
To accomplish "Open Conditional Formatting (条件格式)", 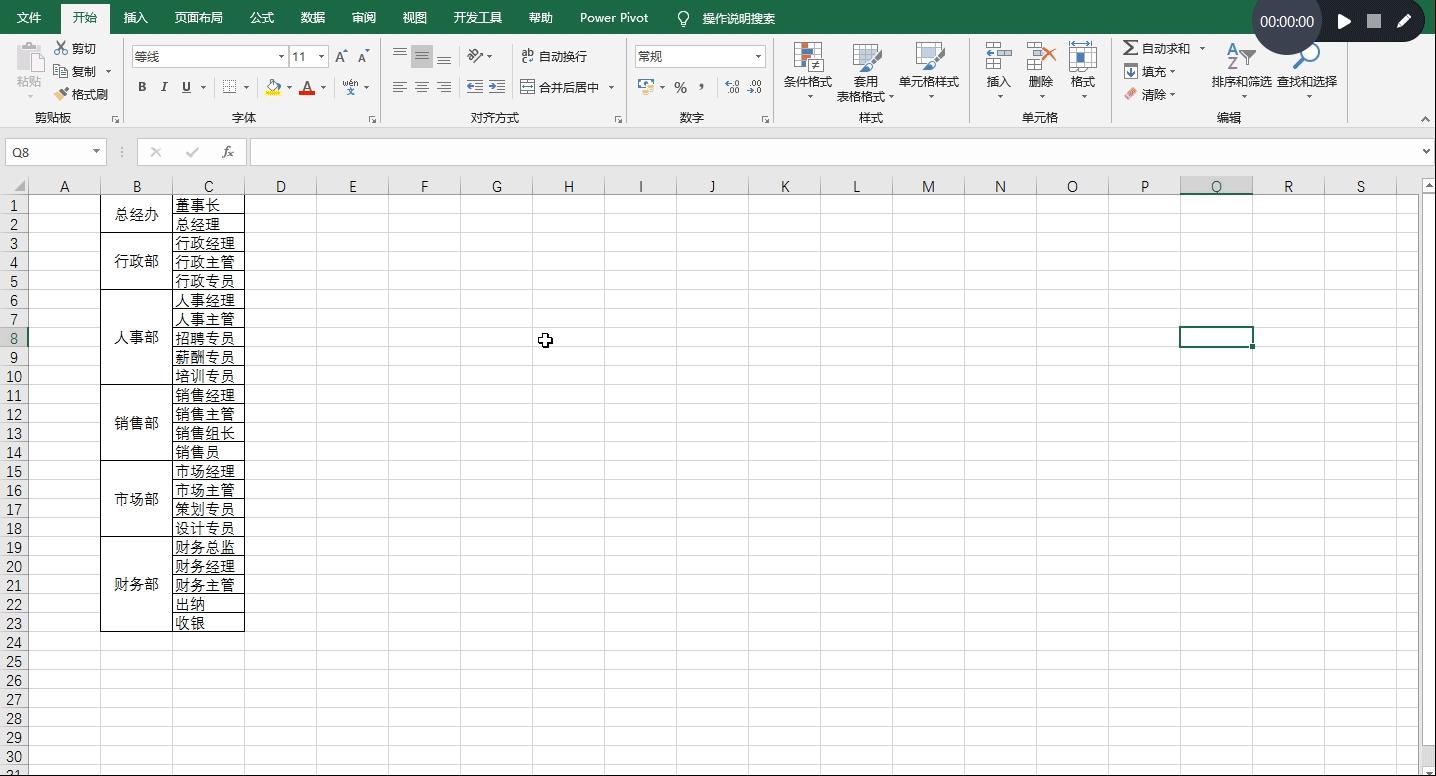I will click(808, 70).
